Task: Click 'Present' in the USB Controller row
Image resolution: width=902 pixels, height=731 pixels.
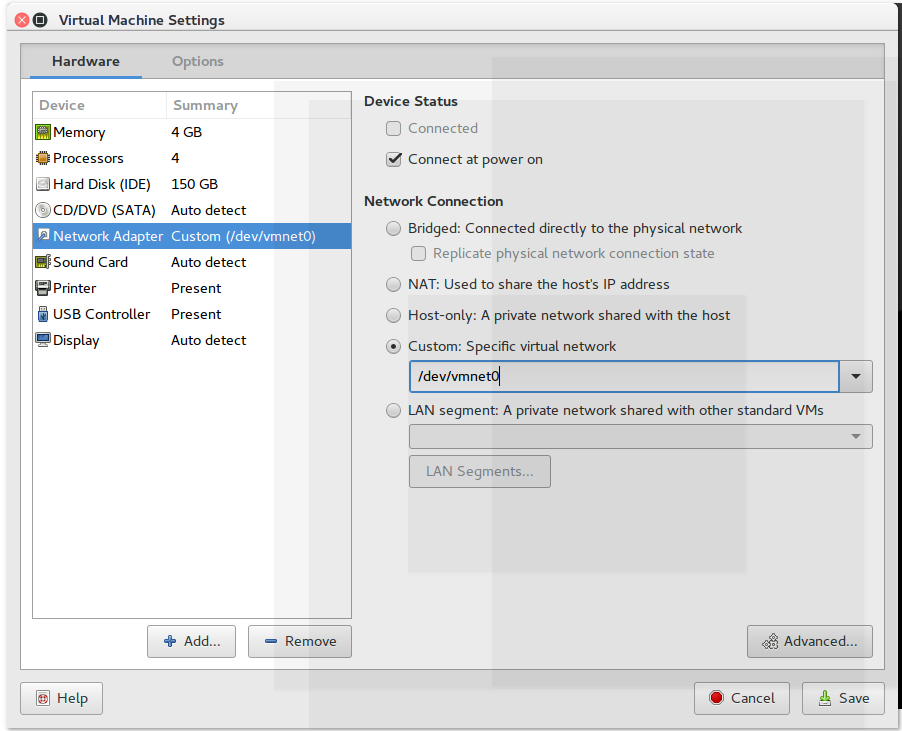Action: pyautogui.click(x=196, y=314)
